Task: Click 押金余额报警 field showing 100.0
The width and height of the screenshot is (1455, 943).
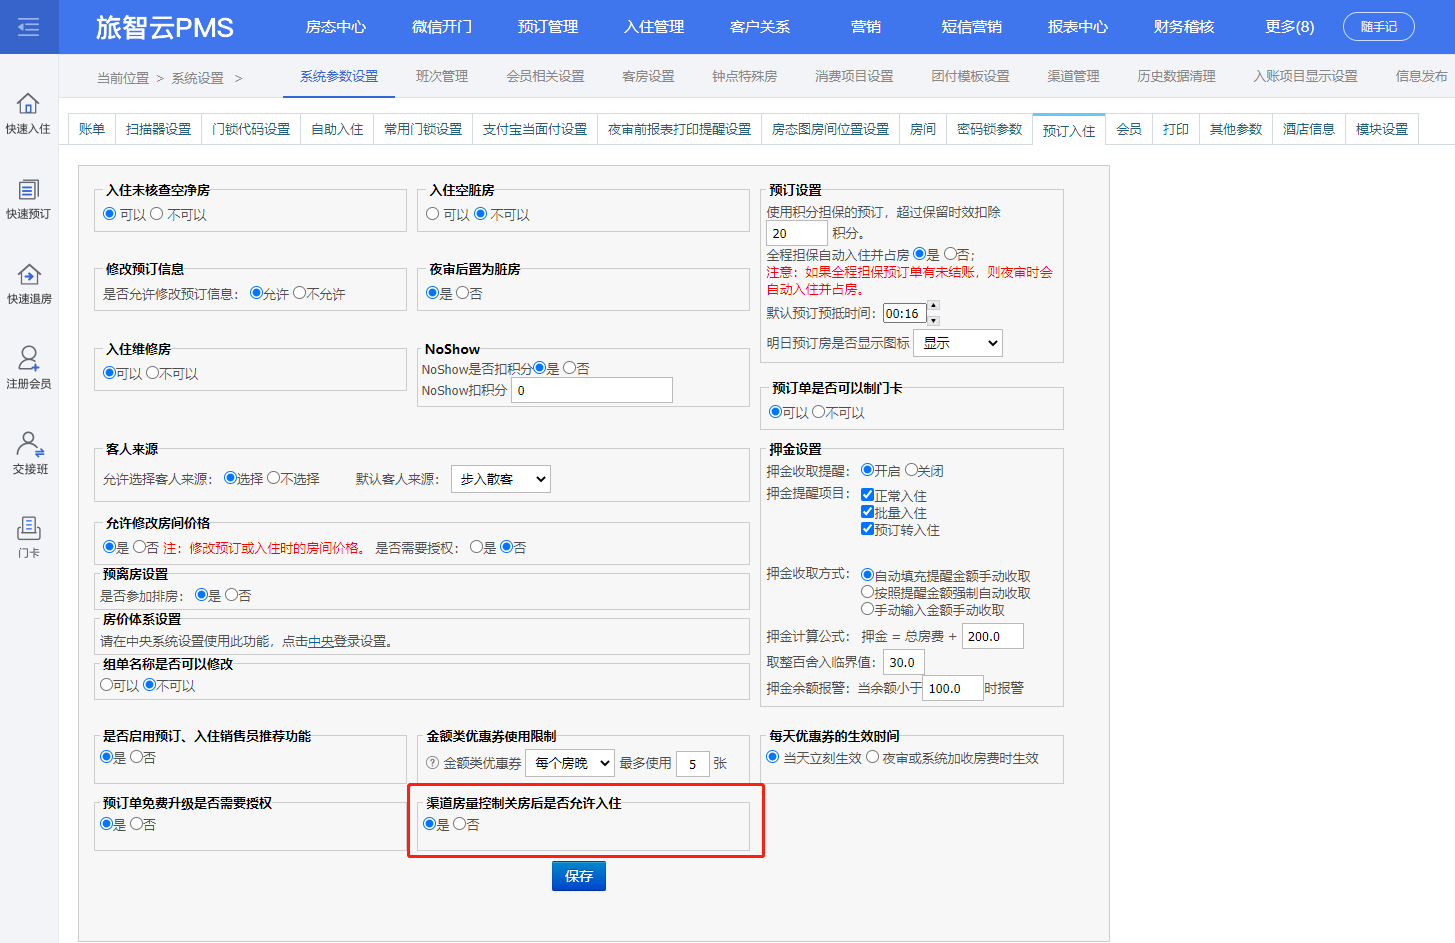Action: click(x=952, y=688)
